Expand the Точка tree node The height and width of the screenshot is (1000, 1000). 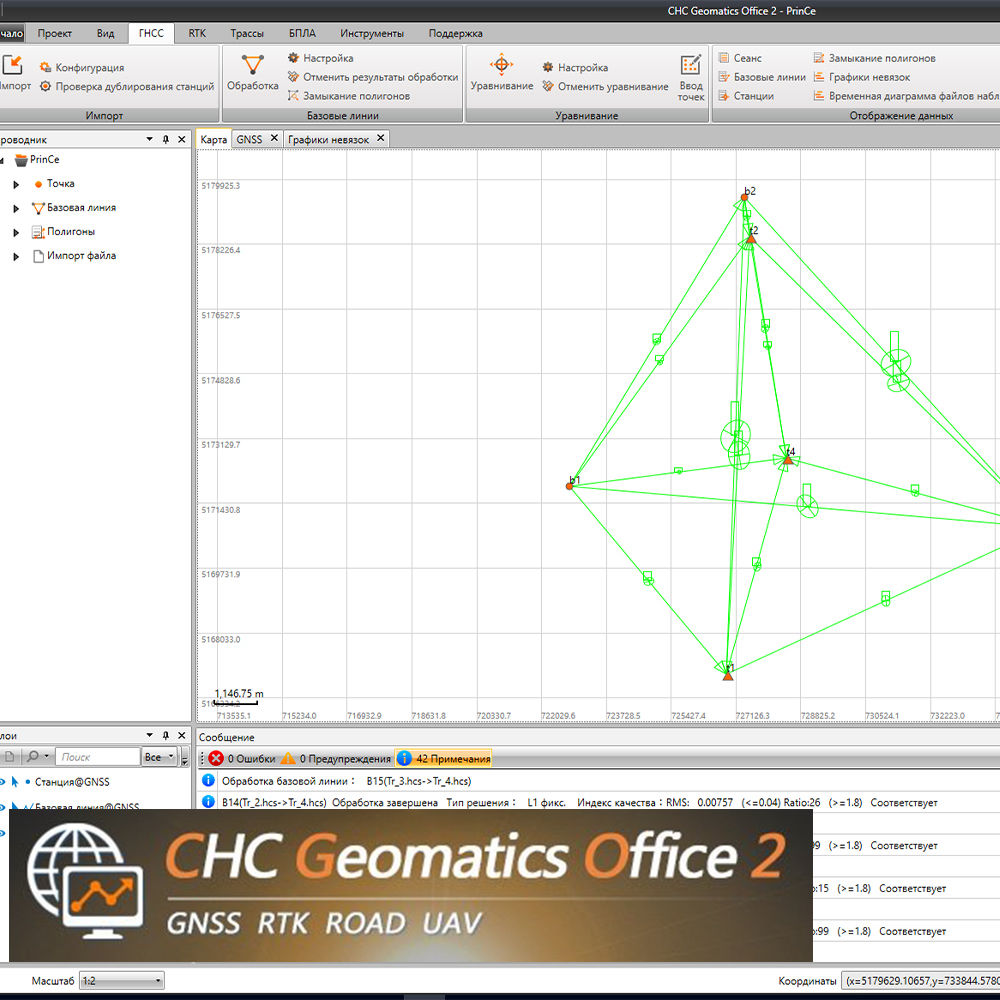(17, 184)
